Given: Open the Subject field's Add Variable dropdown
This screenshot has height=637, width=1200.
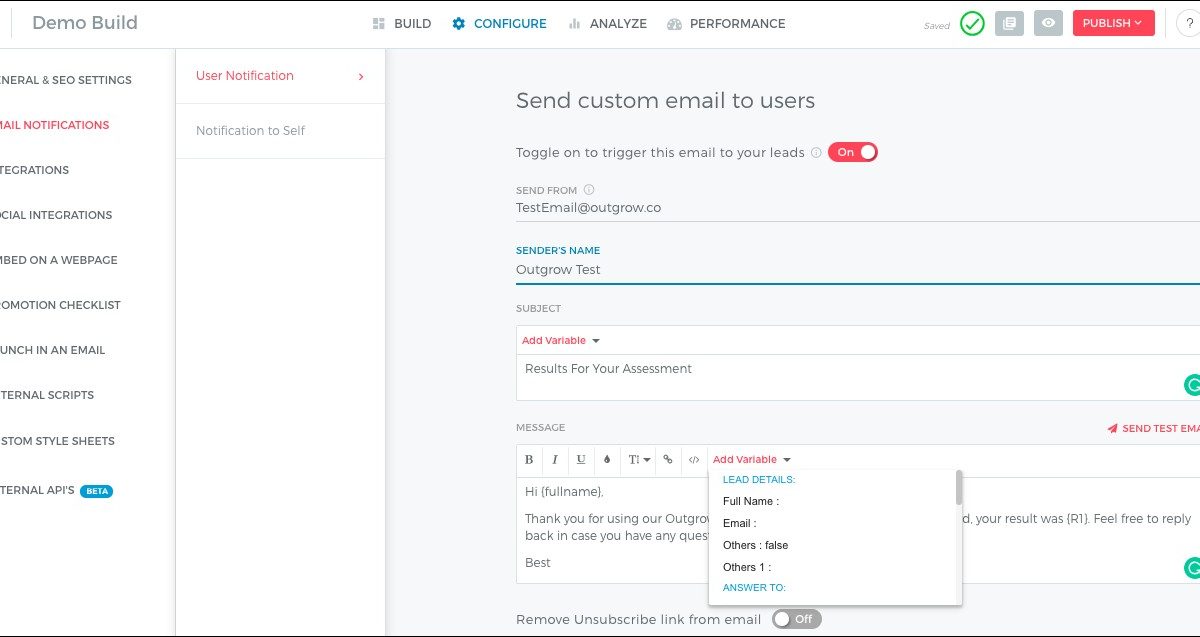Looking at the screenshot, I should pos(560,341).
